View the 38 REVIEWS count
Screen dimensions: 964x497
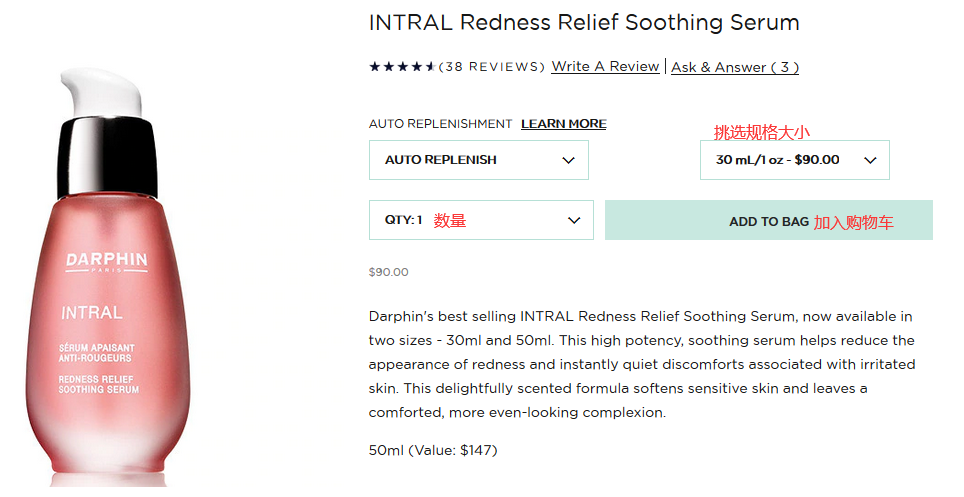point(492,67)
